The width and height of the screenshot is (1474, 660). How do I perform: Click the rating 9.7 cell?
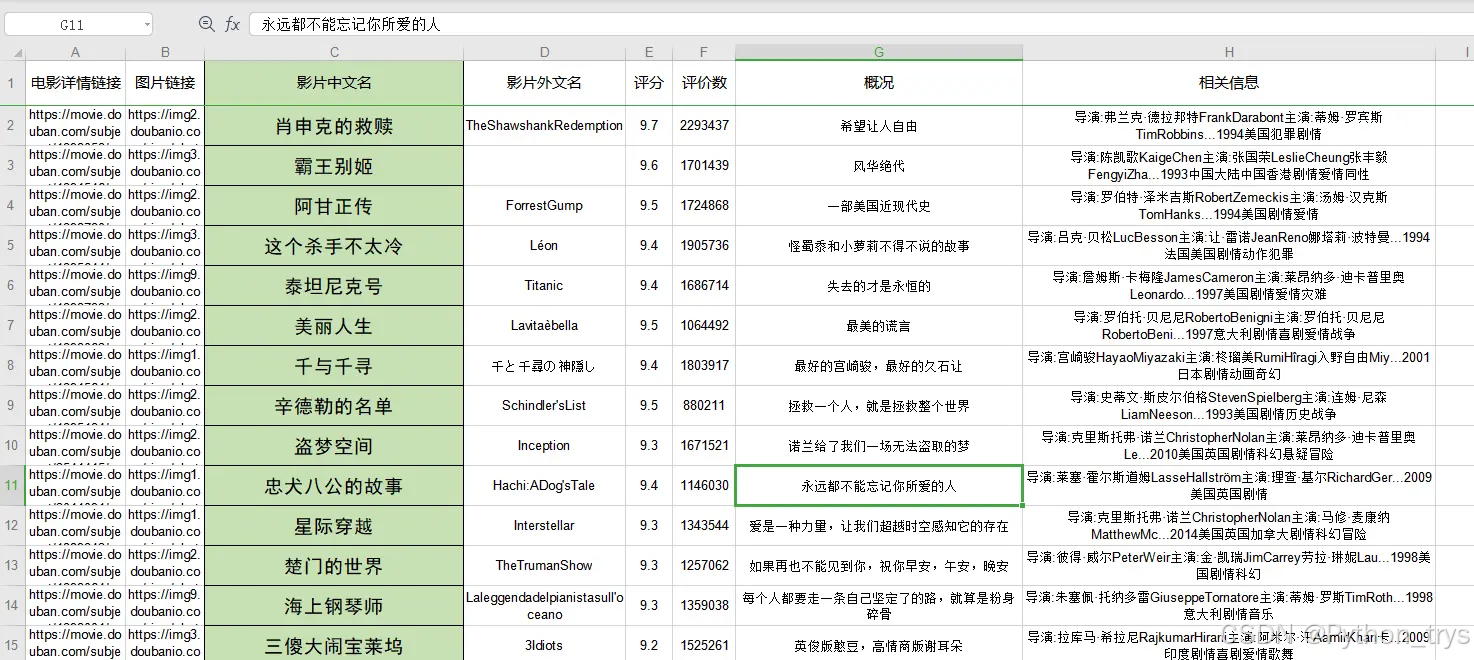[649, 126]
